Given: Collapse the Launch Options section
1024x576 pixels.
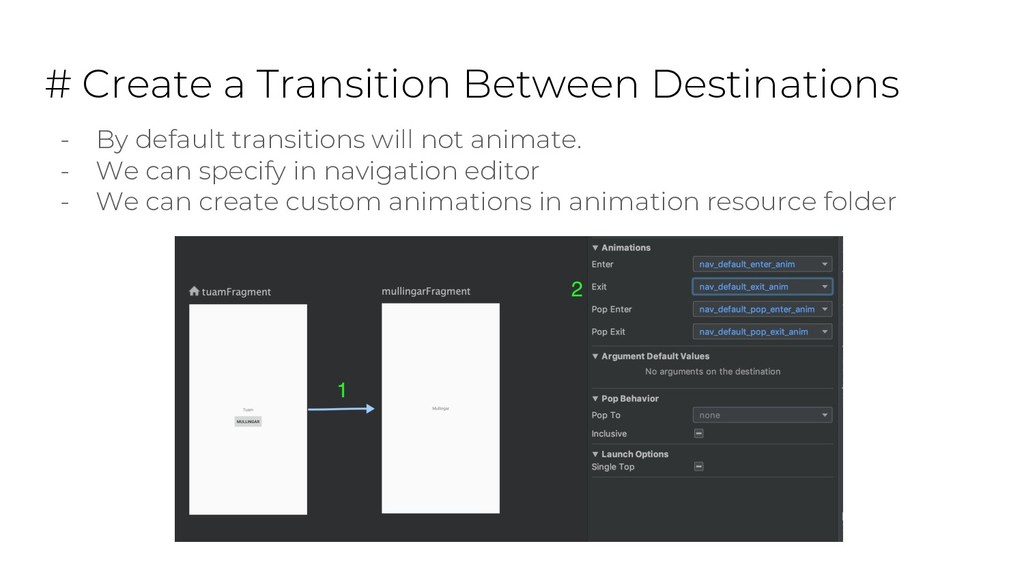Looking at the screenshot, I should point(595,454).
